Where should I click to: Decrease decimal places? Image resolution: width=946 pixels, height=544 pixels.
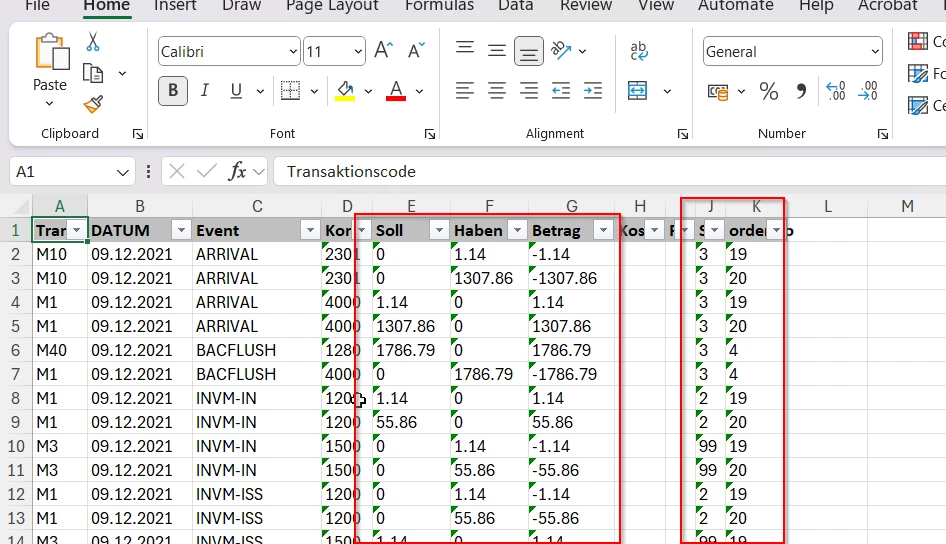point(868,91)
